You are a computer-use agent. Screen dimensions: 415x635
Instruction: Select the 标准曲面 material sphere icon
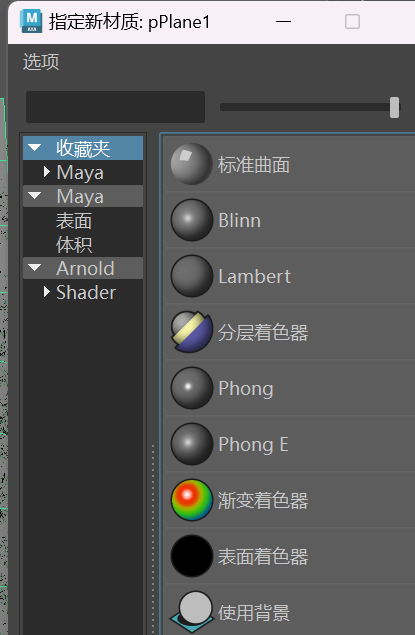click(x=191, y=164)
